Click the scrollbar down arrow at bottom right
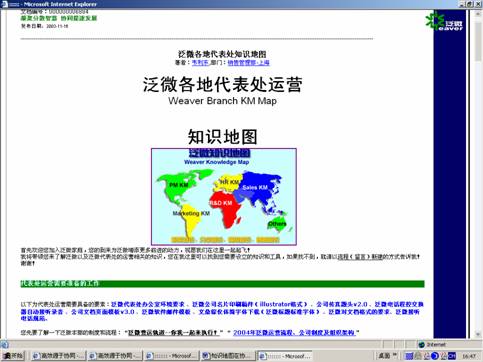483x362 pixels. point(479,335)
